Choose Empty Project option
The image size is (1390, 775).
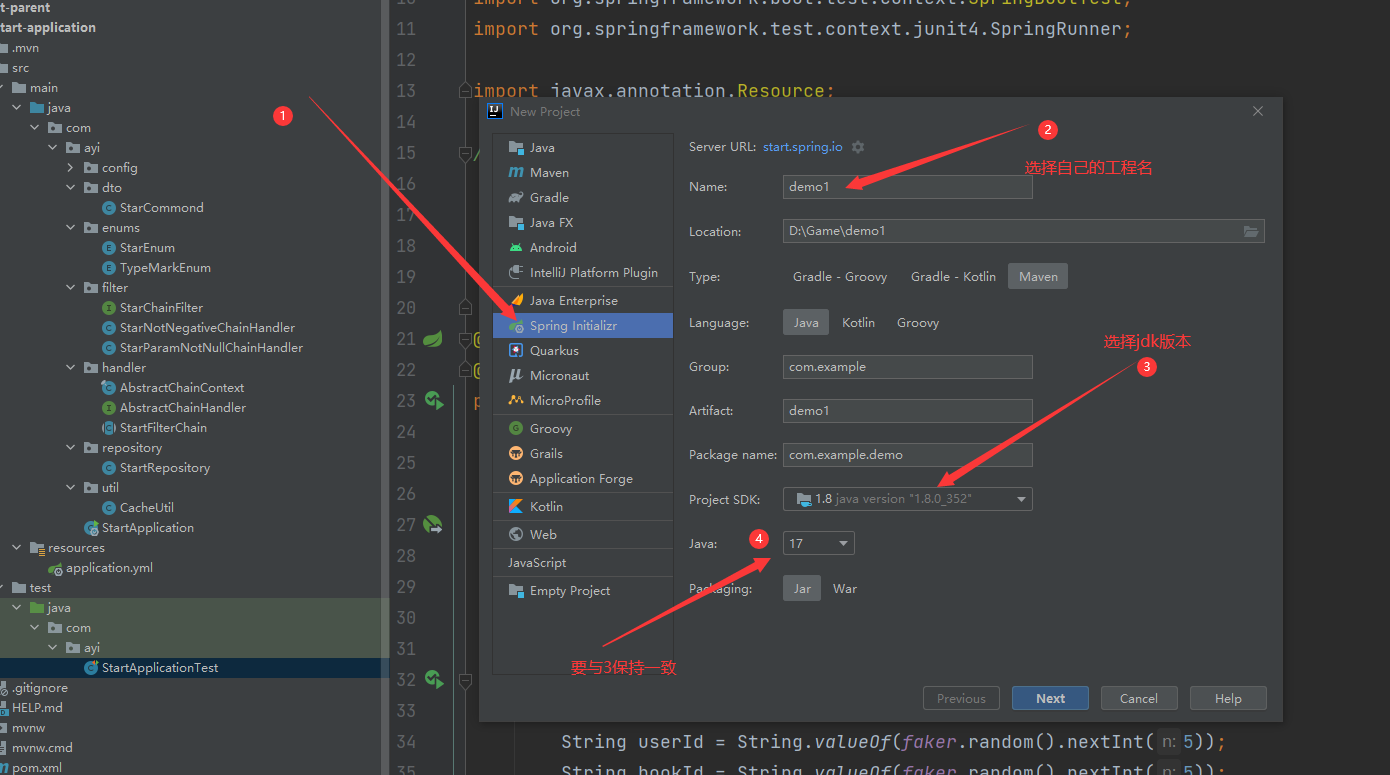(583, 590)
